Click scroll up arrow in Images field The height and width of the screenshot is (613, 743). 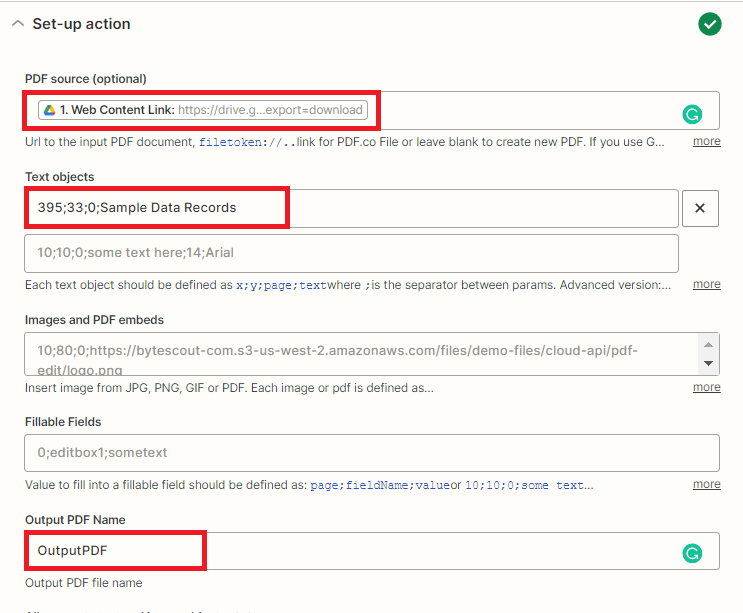point(709,343)
